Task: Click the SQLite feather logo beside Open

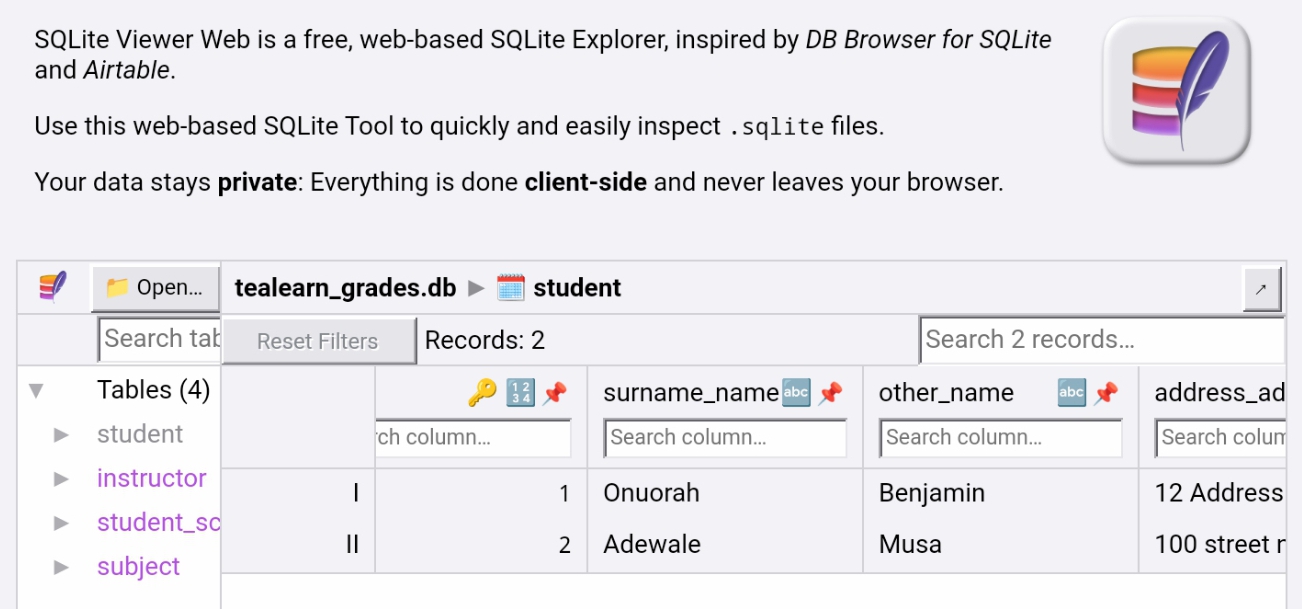Action: 53,287
